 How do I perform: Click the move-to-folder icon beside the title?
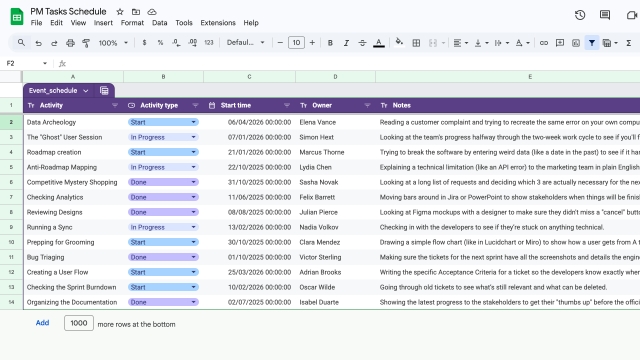tap(136, 12)
